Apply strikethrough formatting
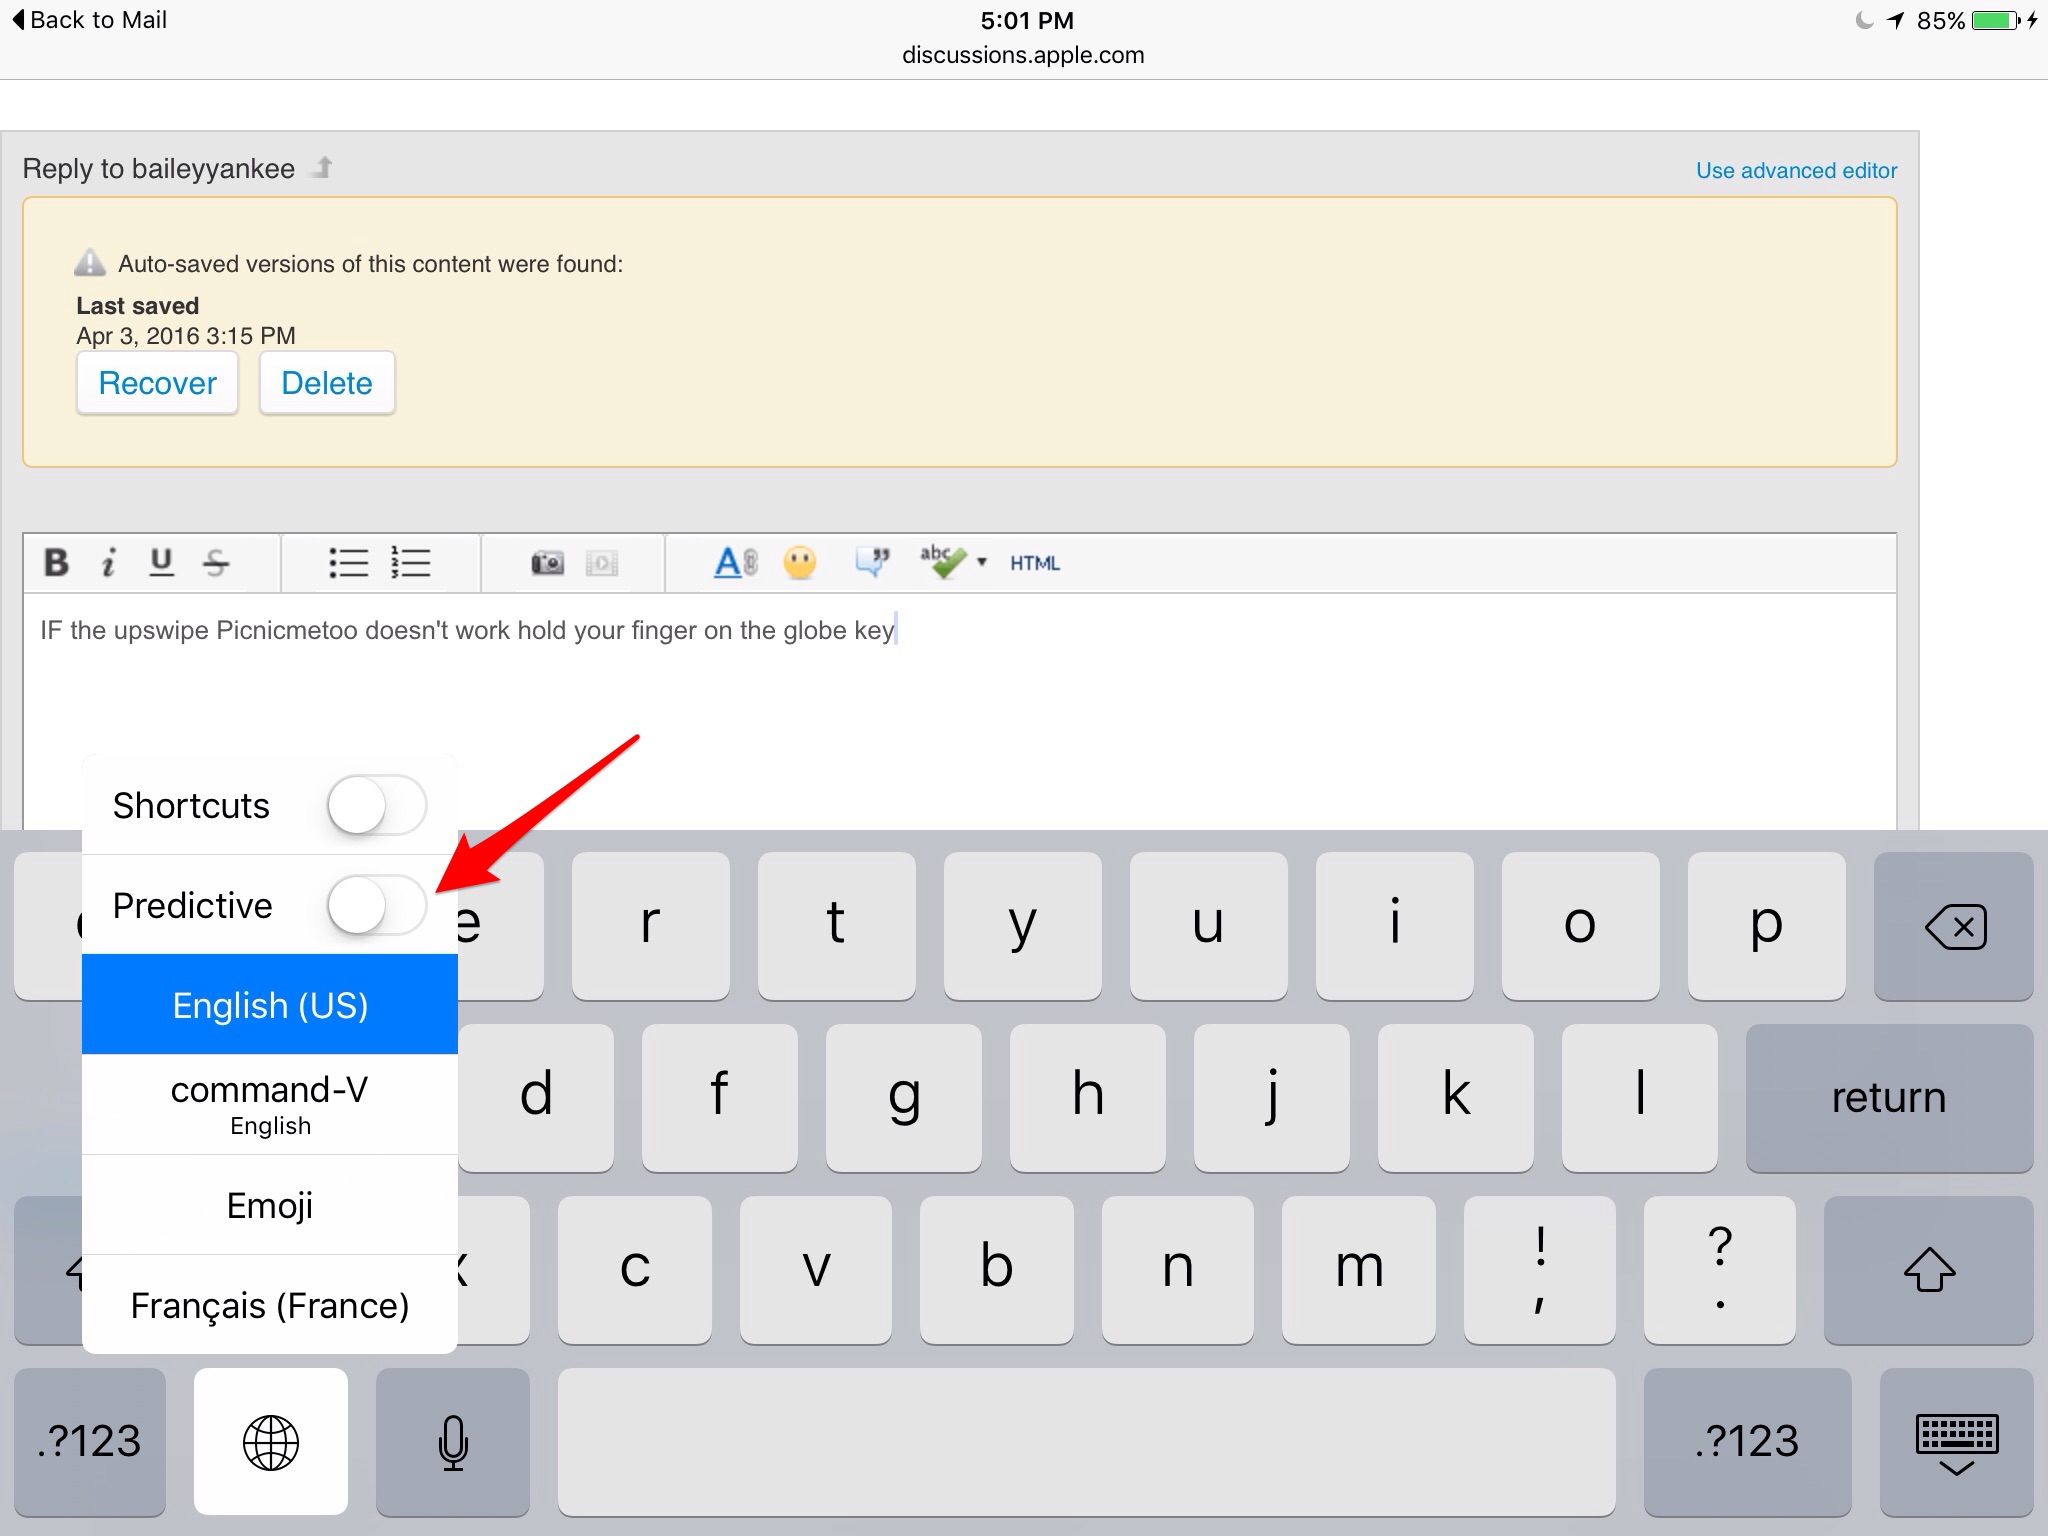The width and height of the screenshot is (2048, 1536). 216,563
